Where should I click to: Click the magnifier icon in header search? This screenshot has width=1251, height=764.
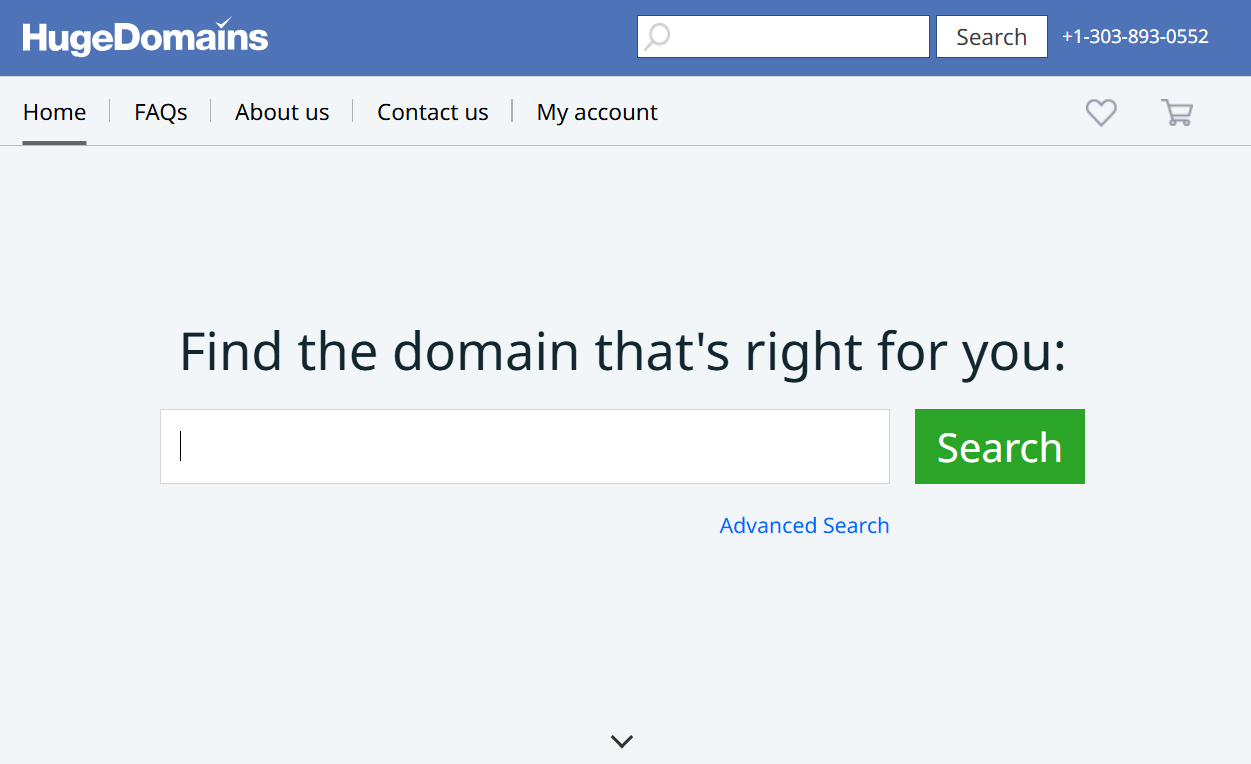coord(657,37)
